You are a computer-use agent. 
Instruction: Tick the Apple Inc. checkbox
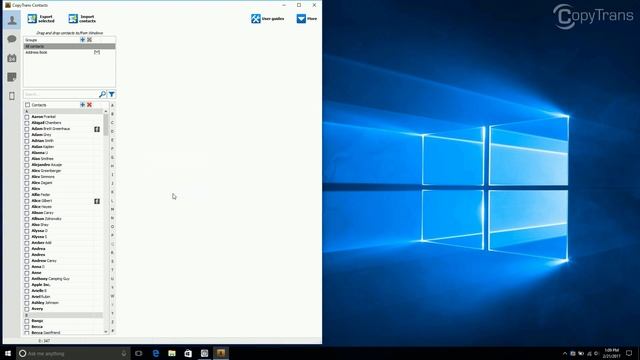(27, 285)
